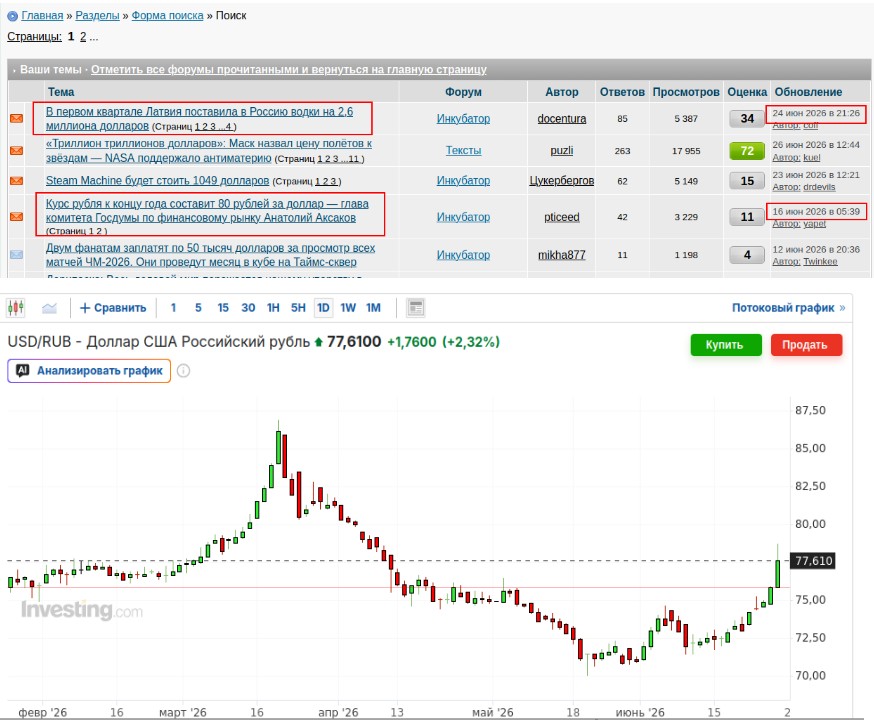Image resolution: width=874 pixels, height=720 pixels.
Task: Jump to page 4 of Латвия topic
Action: point(229,127)
